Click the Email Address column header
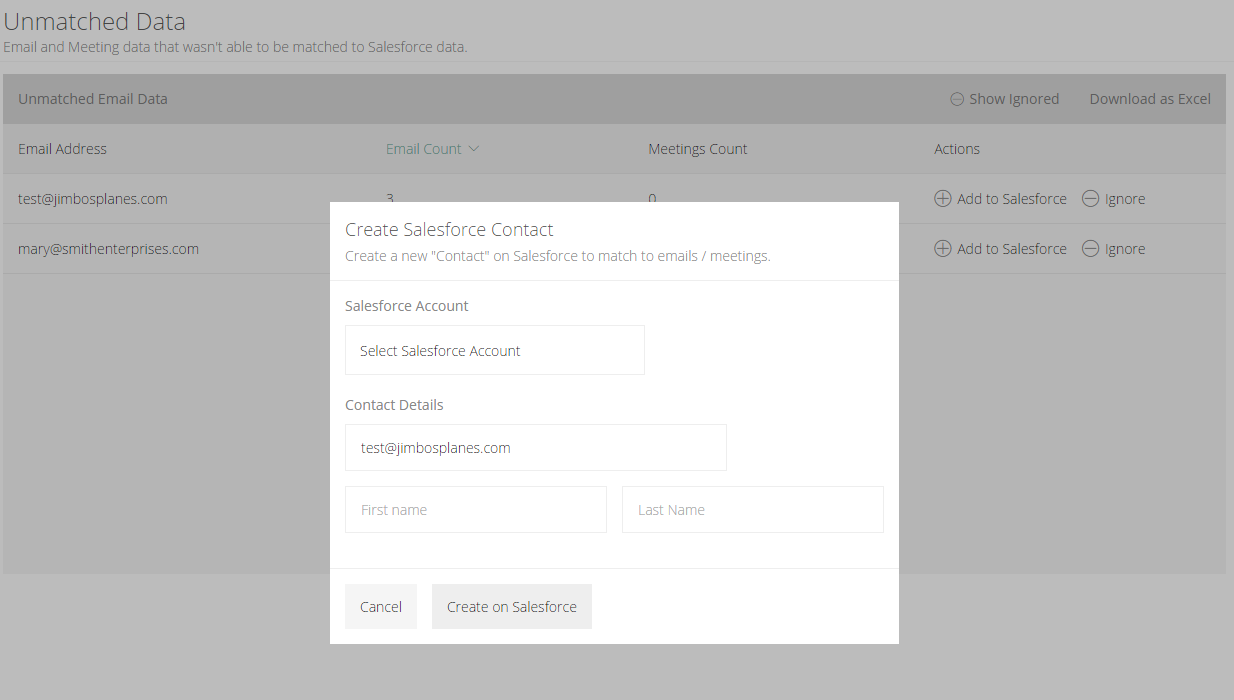 (62, 149)
